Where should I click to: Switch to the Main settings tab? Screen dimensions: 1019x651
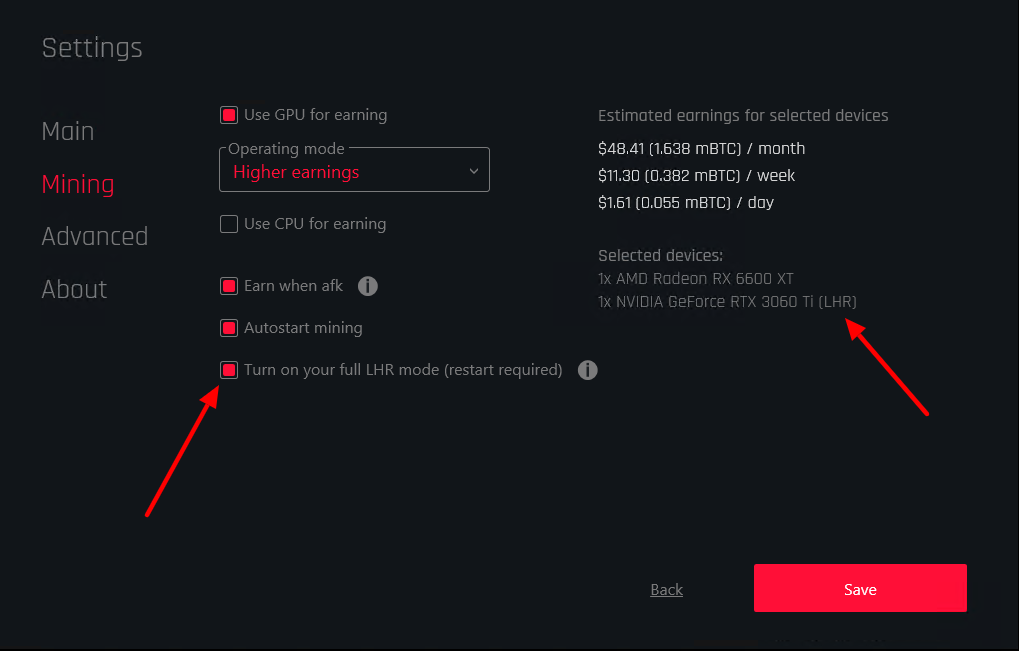coord(68,131)
